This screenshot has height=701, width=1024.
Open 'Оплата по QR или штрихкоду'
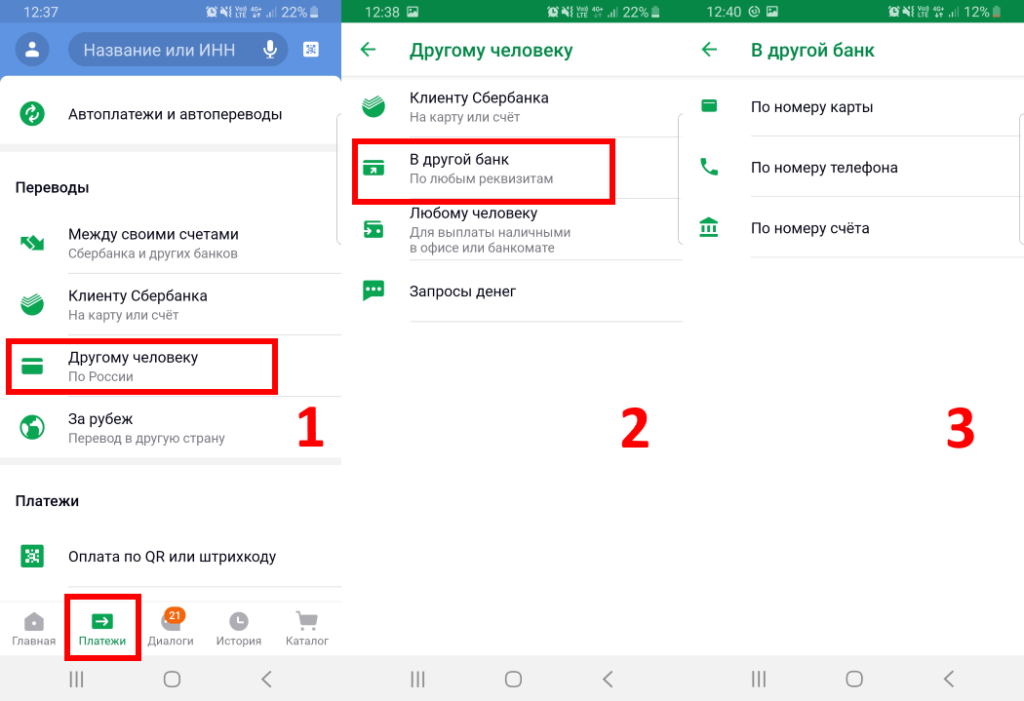tap(170, 556)
